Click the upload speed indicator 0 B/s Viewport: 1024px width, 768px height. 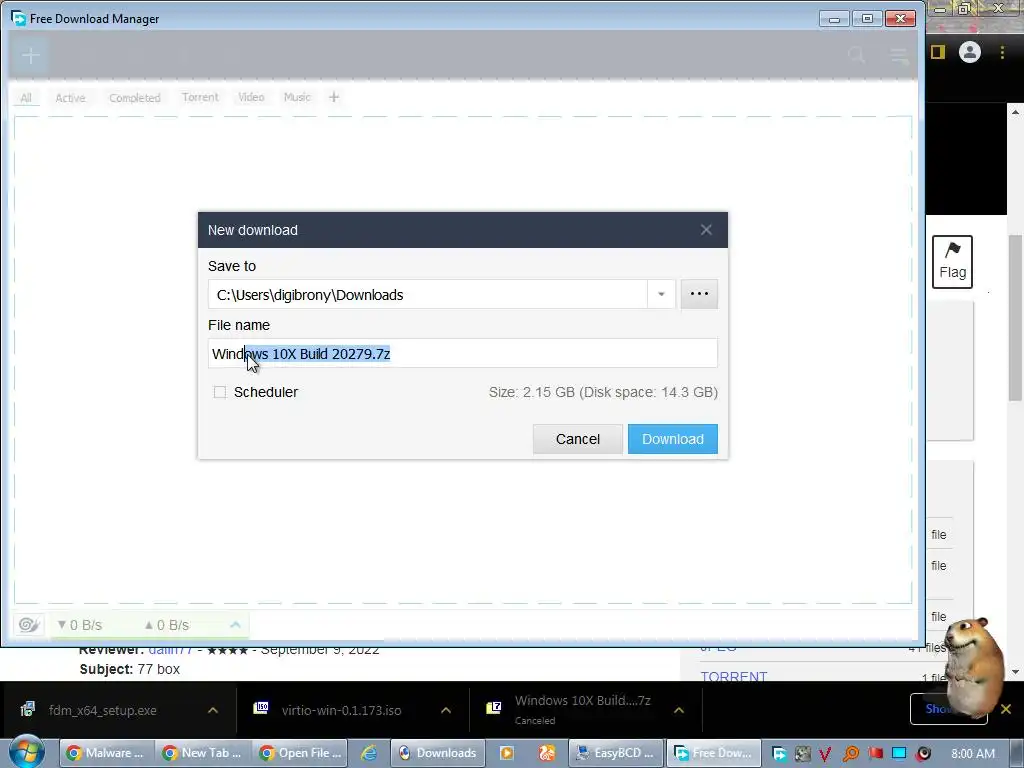[x=167, y=625]
